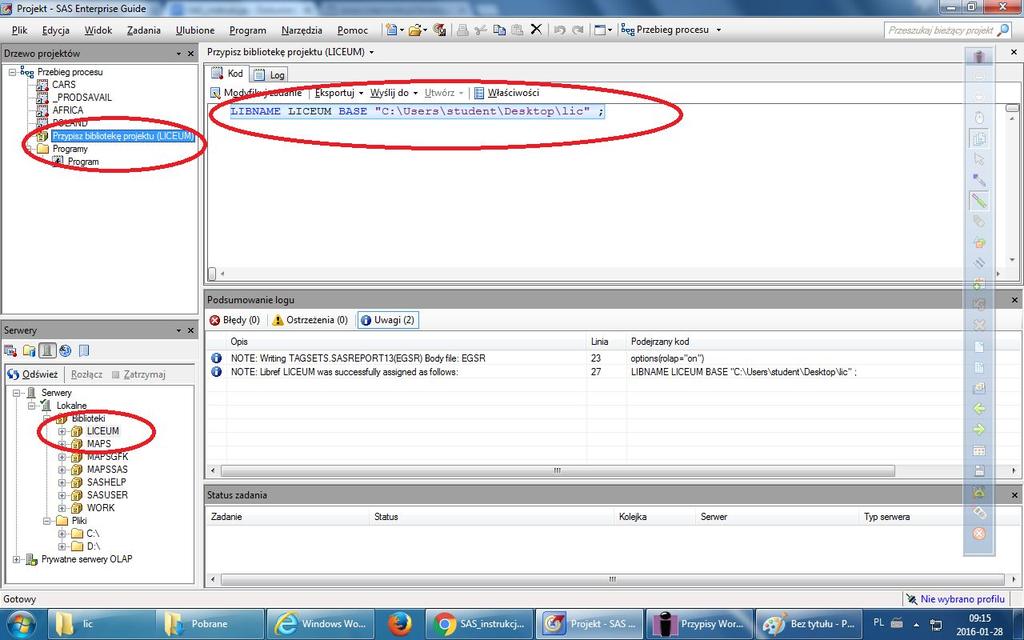Click the Właściwości properties icon

click(479, 93)
